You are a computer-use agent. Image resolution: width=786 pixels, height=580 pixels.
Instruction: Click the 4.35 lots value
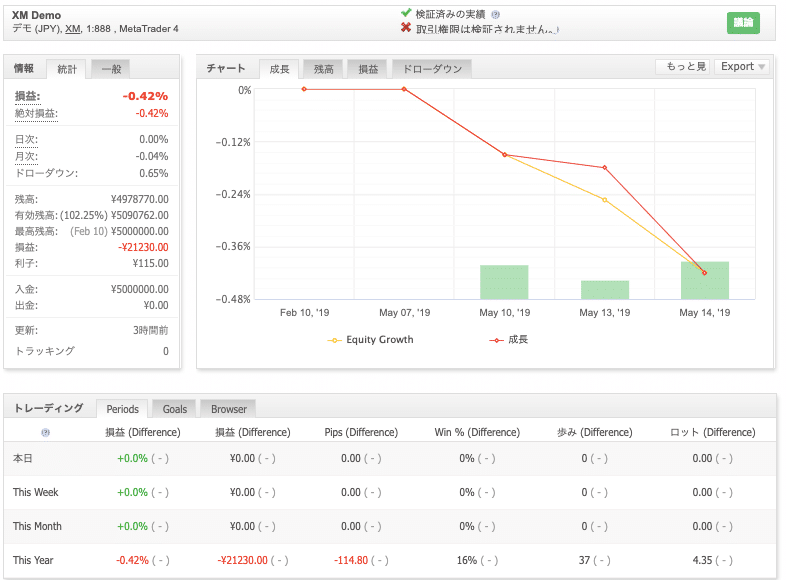[702, 560]
